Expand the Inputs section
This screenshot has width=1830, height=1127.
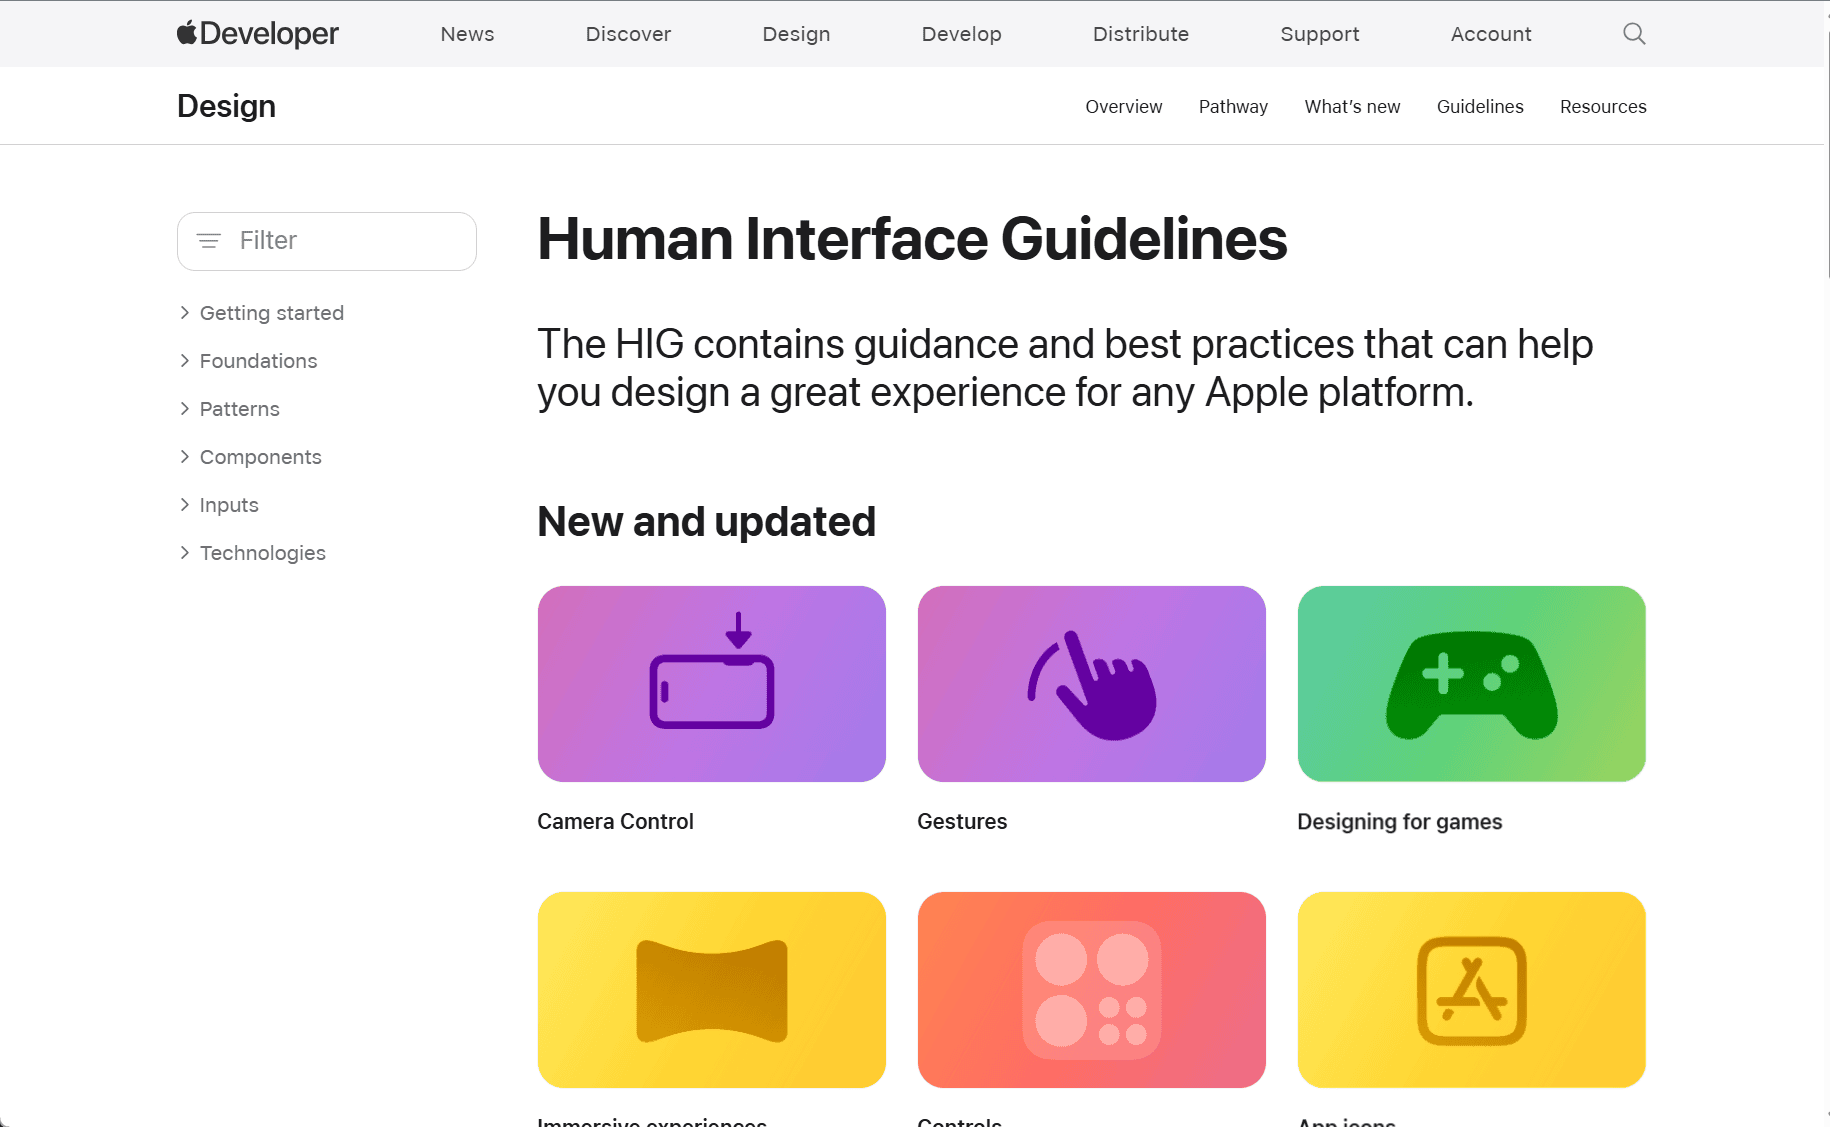click(x=185, y=505)
